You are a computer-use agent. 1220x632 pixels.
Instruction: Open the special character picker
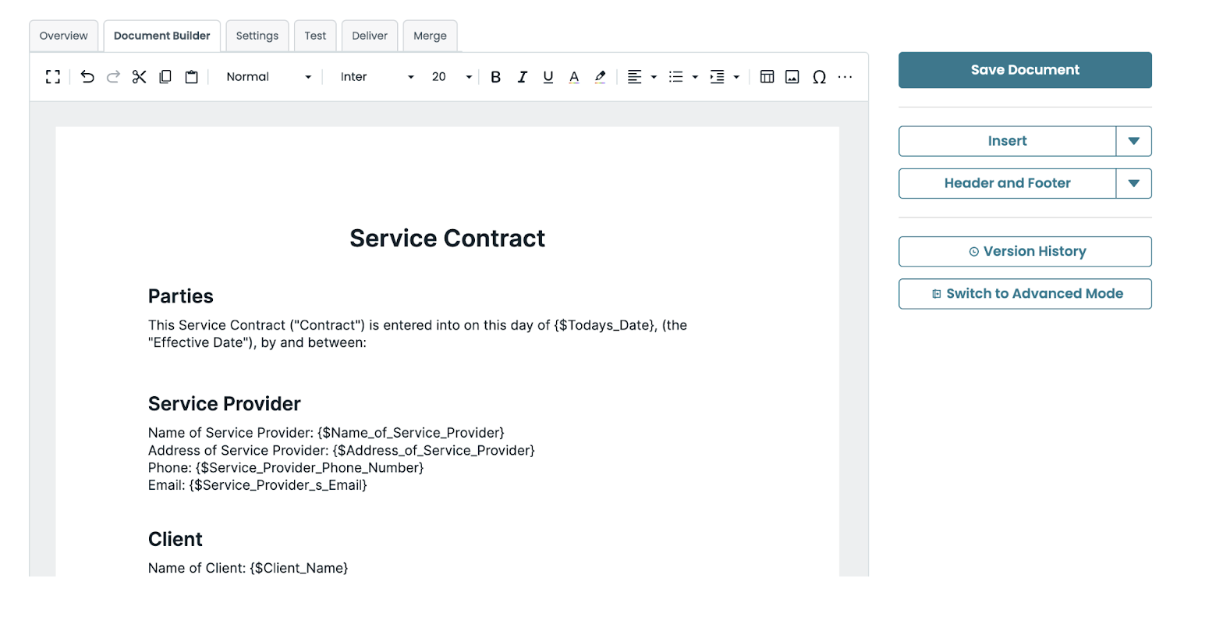pos(817,75)
